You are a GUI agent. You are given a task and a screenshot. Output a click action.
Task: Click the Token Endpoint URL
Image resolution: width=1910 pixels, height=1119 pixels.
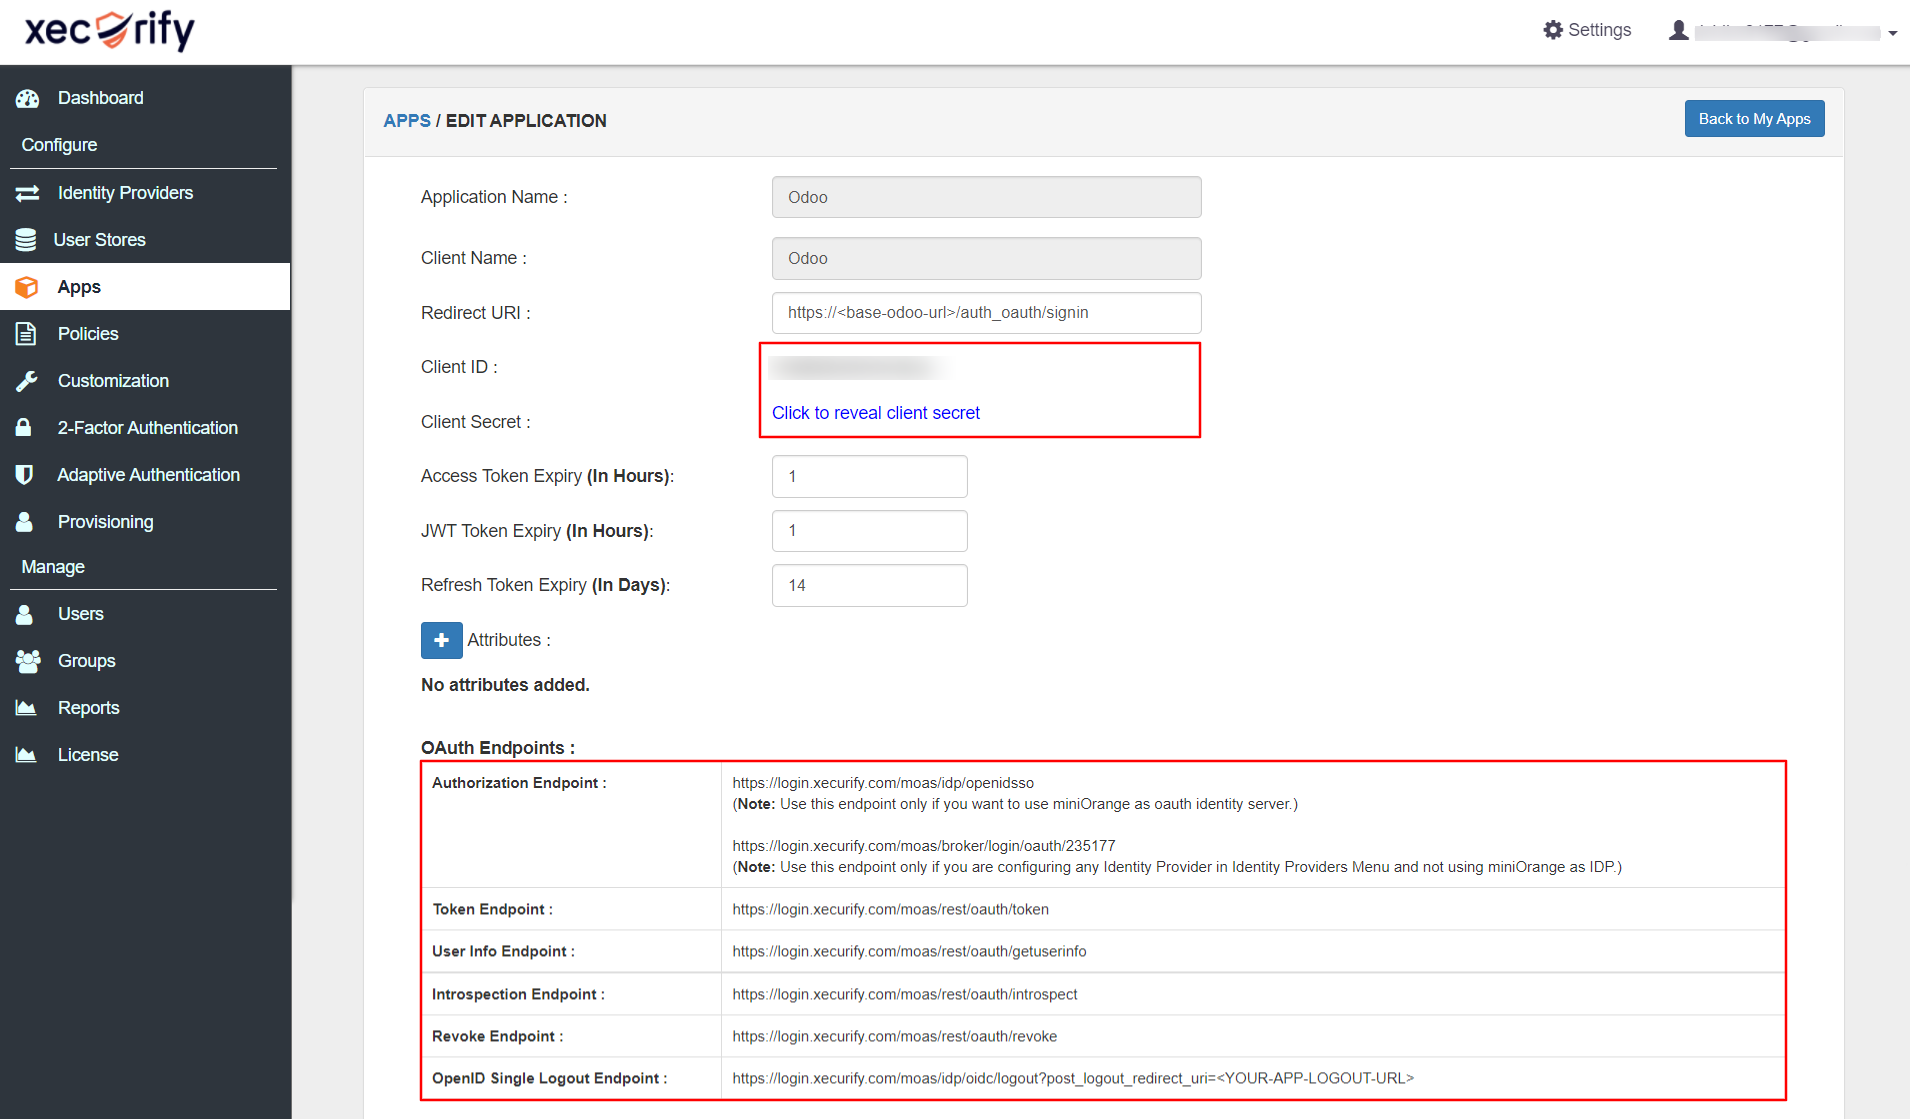[890, 909]
